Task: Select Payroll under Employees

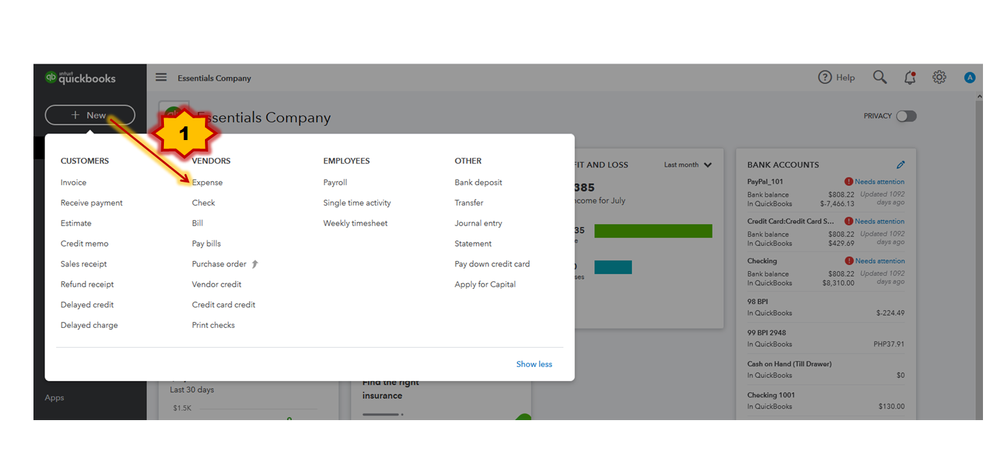Action: coord(335,182)
